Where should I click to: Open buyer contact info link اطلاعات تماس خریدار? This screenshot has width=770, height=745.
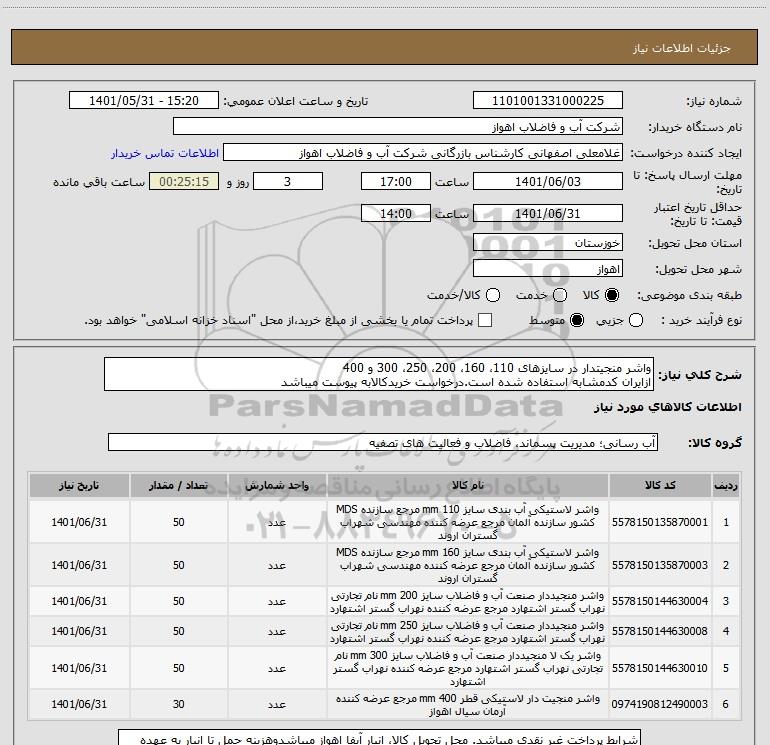165,153
